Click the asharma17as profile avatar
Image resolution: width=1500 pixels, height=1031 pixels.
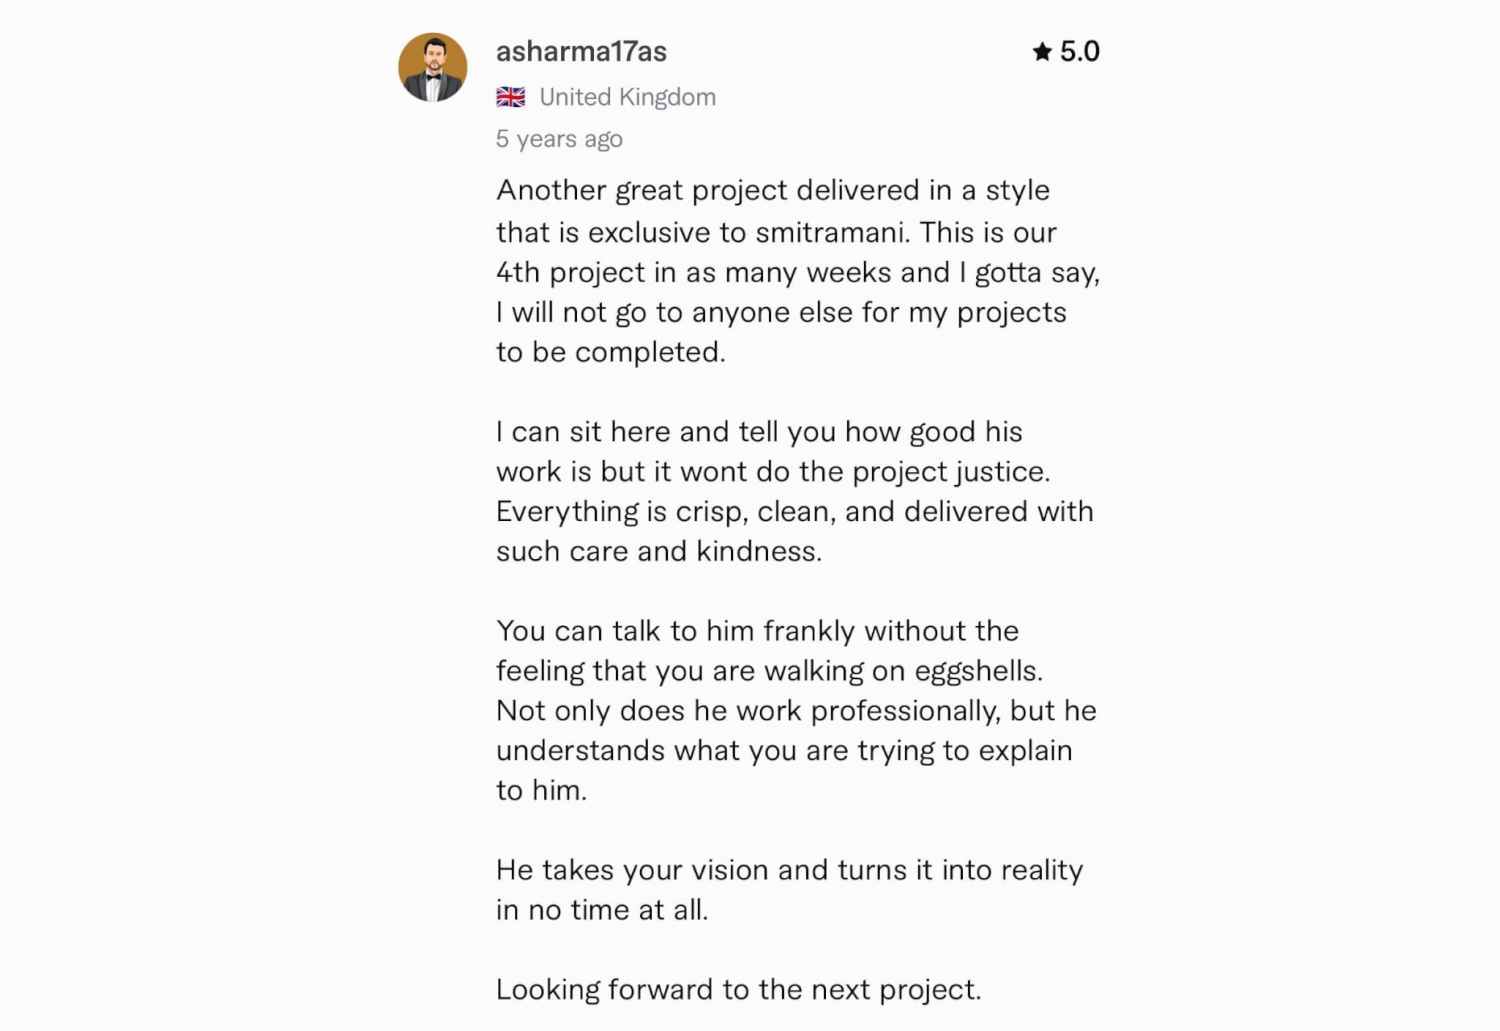coord(432,67)
